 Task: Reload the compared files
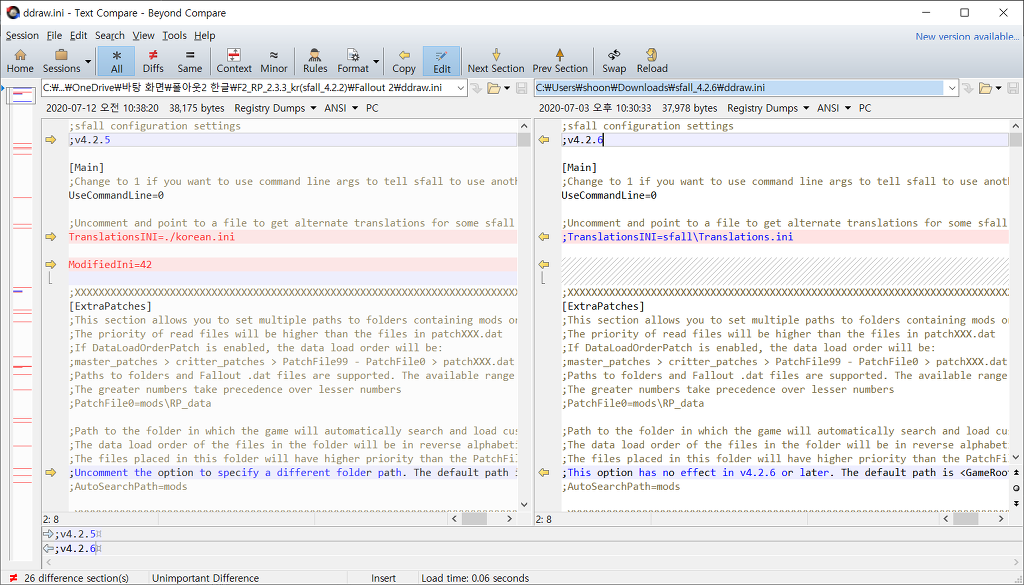pos(652,60)
